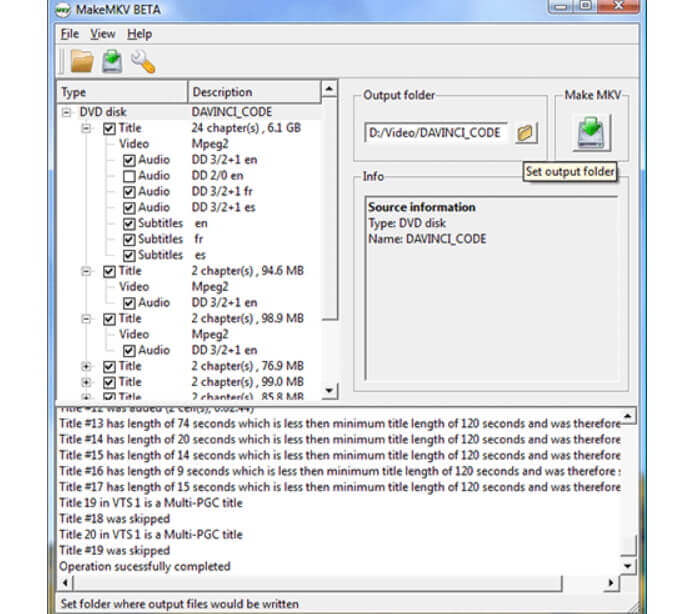Enable the DD 2/0 en audio track
This screenshot has width=680, height=614.
tap(129, 176)
